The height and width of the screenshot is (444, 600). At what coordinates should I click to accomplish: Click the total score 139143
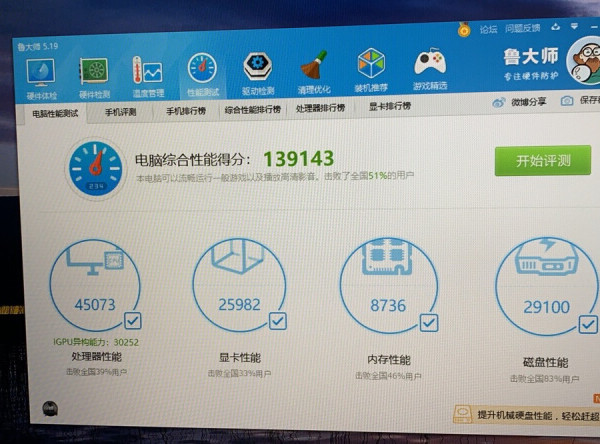(298, 158)
